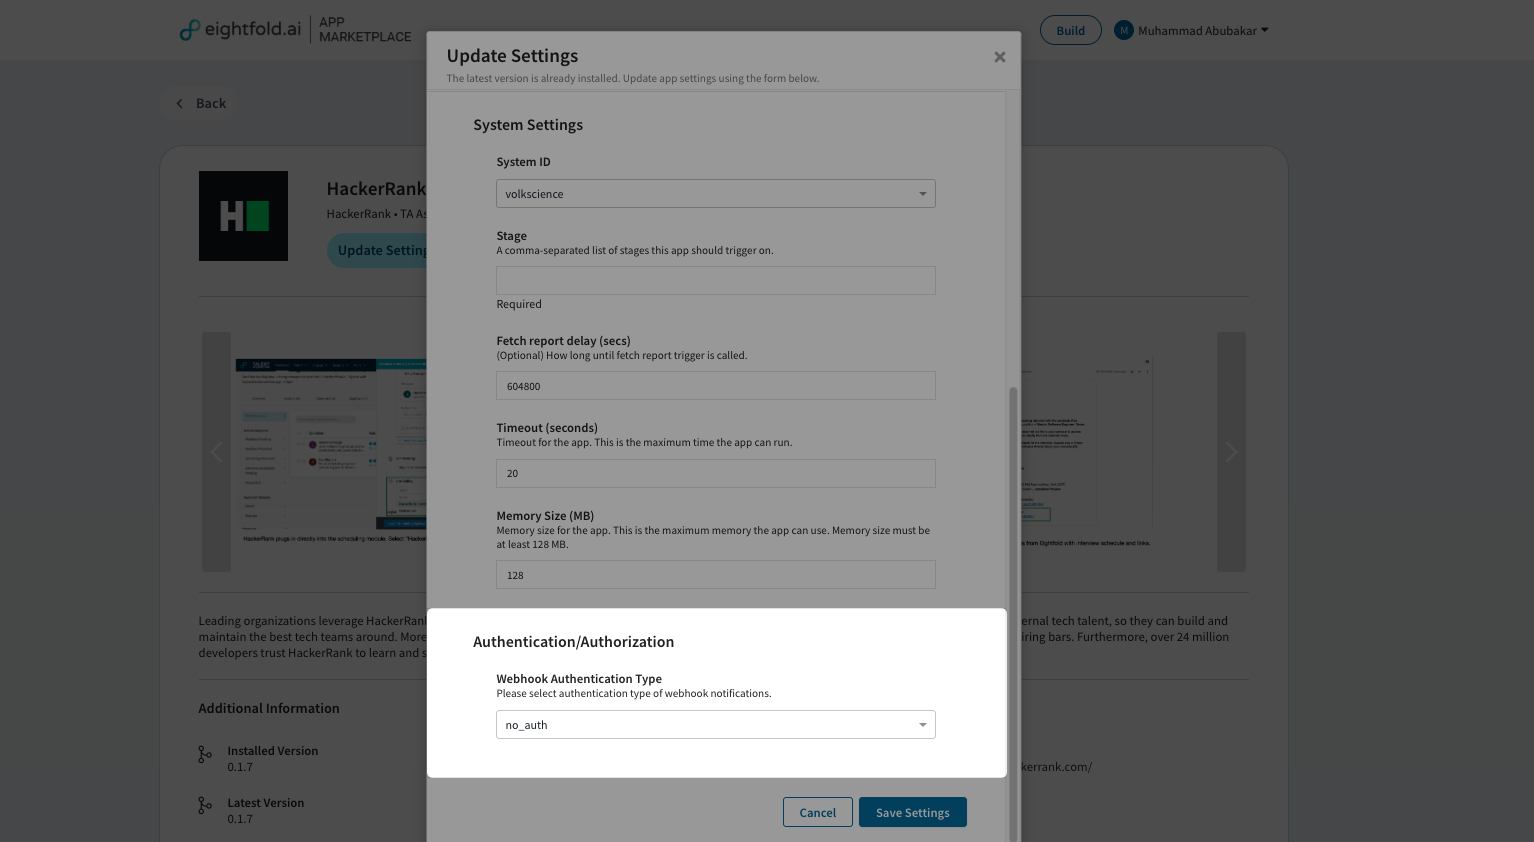Open Muhammad Abubakar user menu
The height and width of the screenshot is (842, 1534).
[x=1192, y=30]
